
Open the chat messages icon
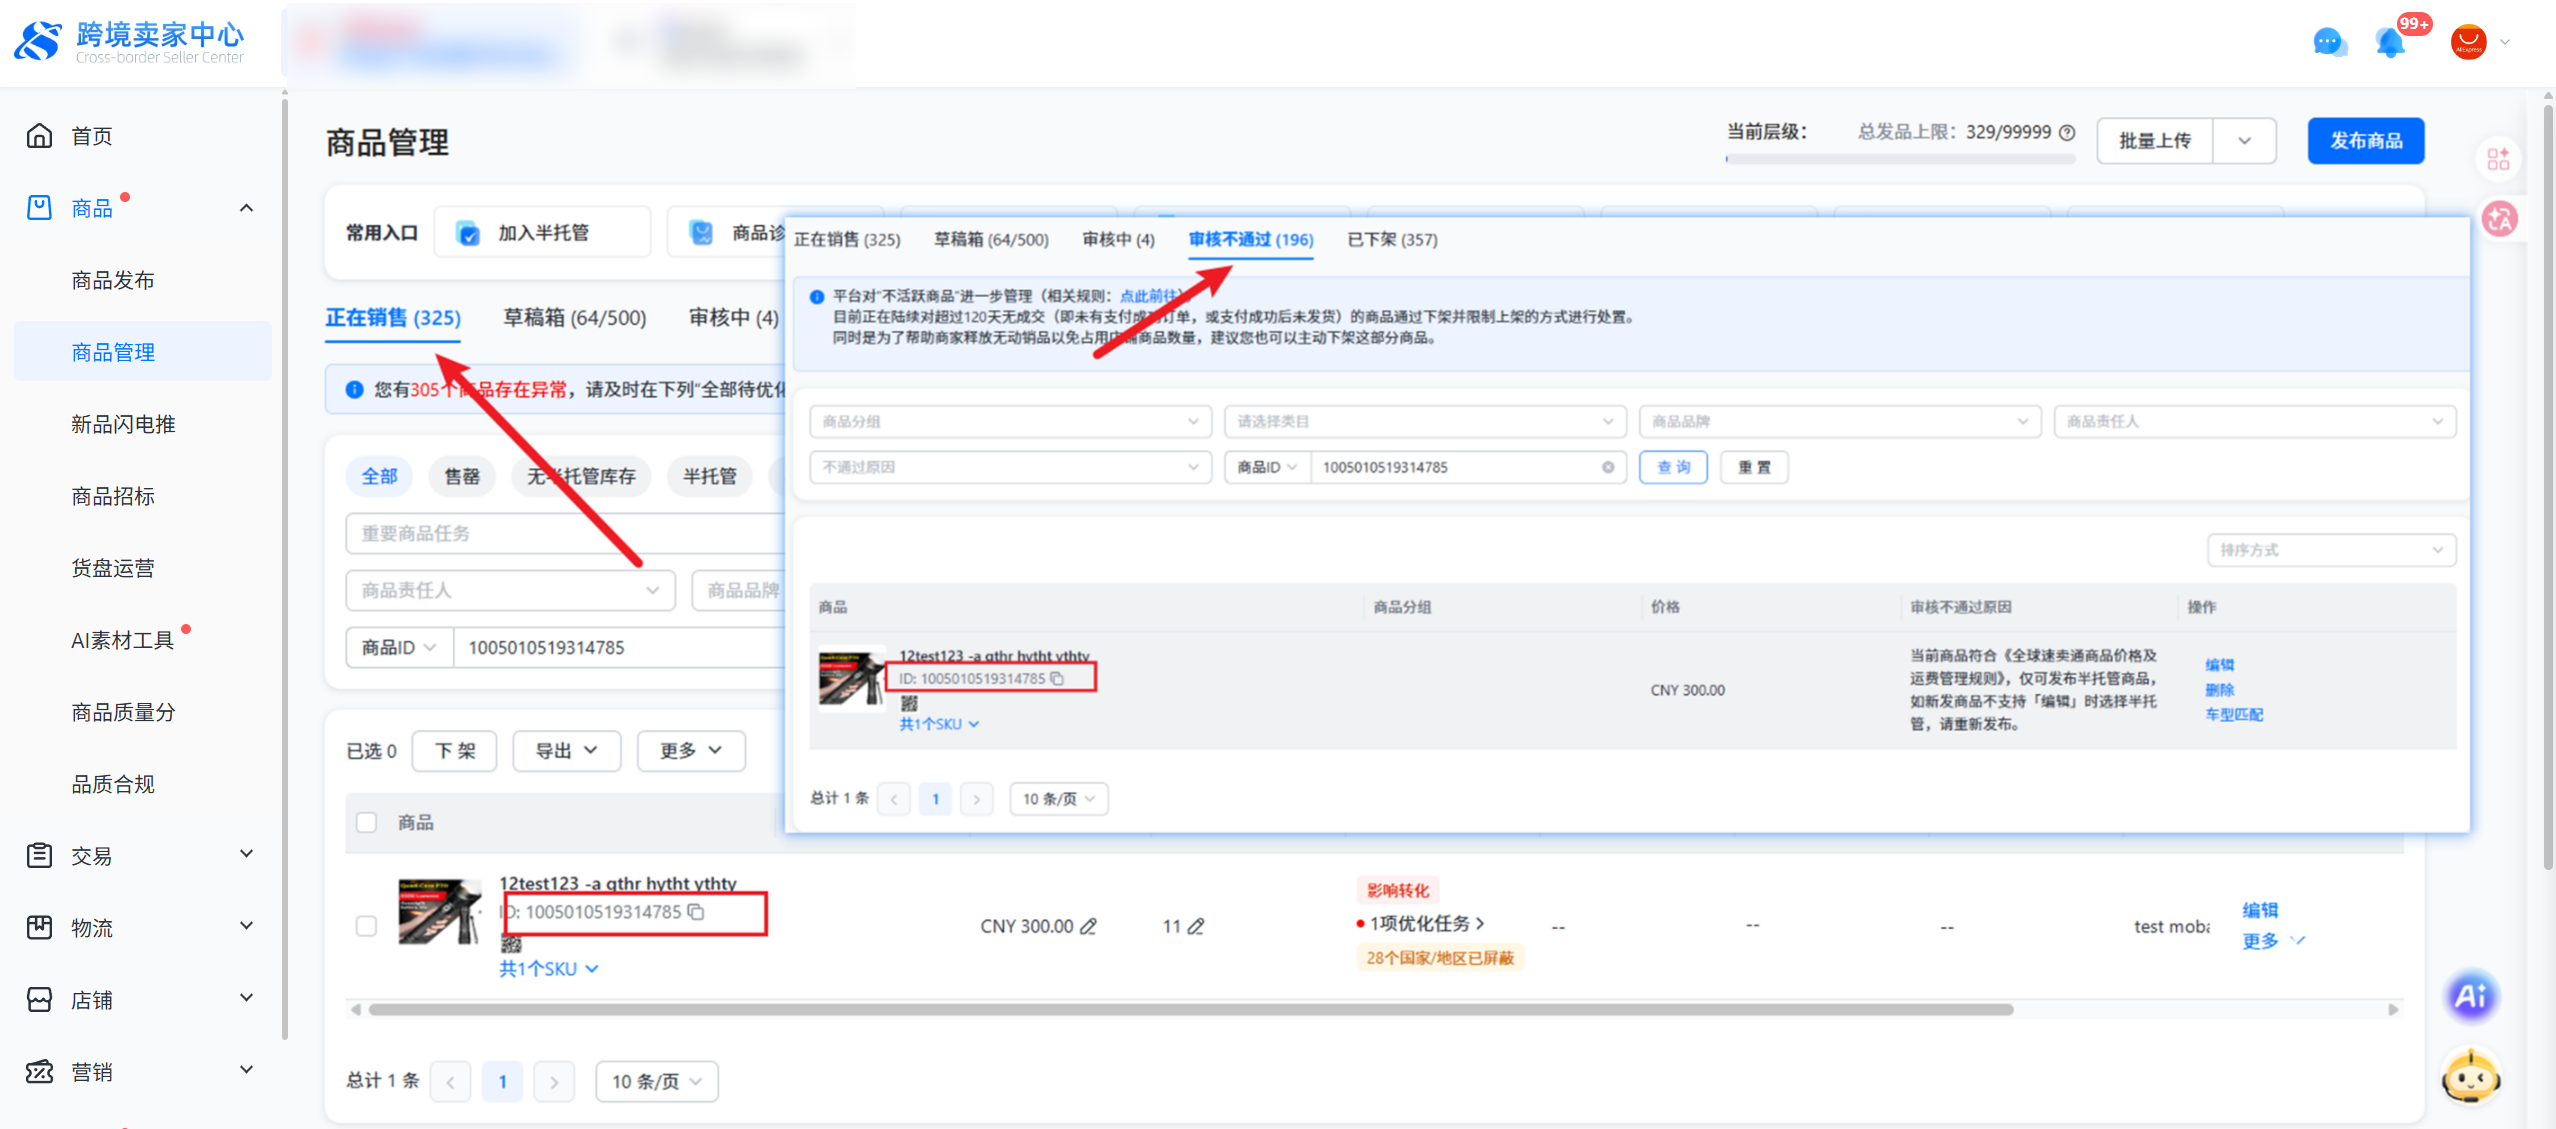tap(2328, 42)
